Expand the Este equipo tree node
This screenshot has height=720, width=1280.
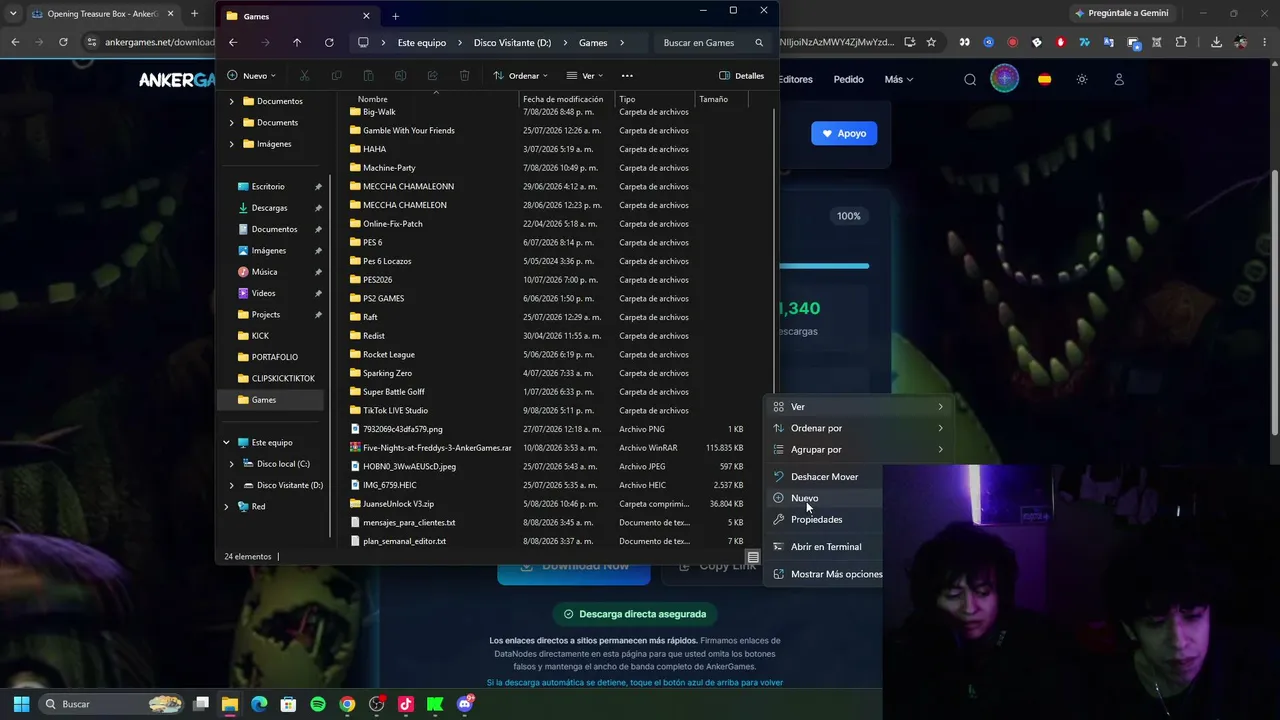point(226,443)
